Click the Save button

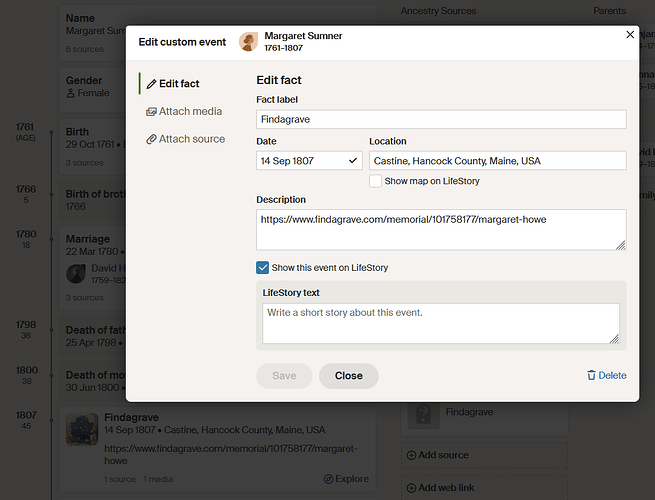pos(284,376)
